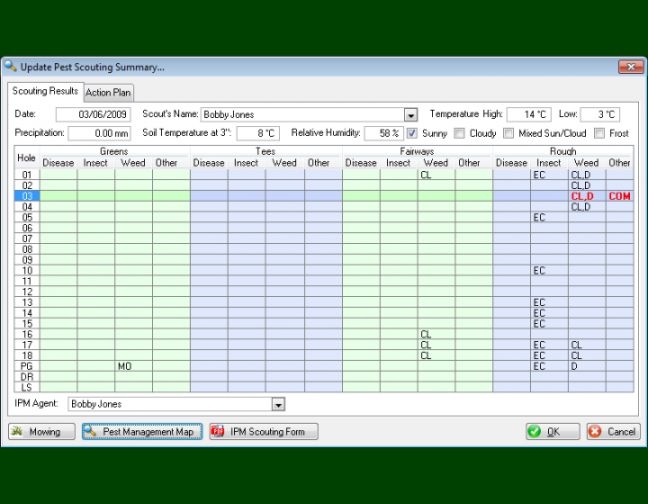Edit the Relative Humidity field
The image size is (648, 504).
[x=382, y=133]
